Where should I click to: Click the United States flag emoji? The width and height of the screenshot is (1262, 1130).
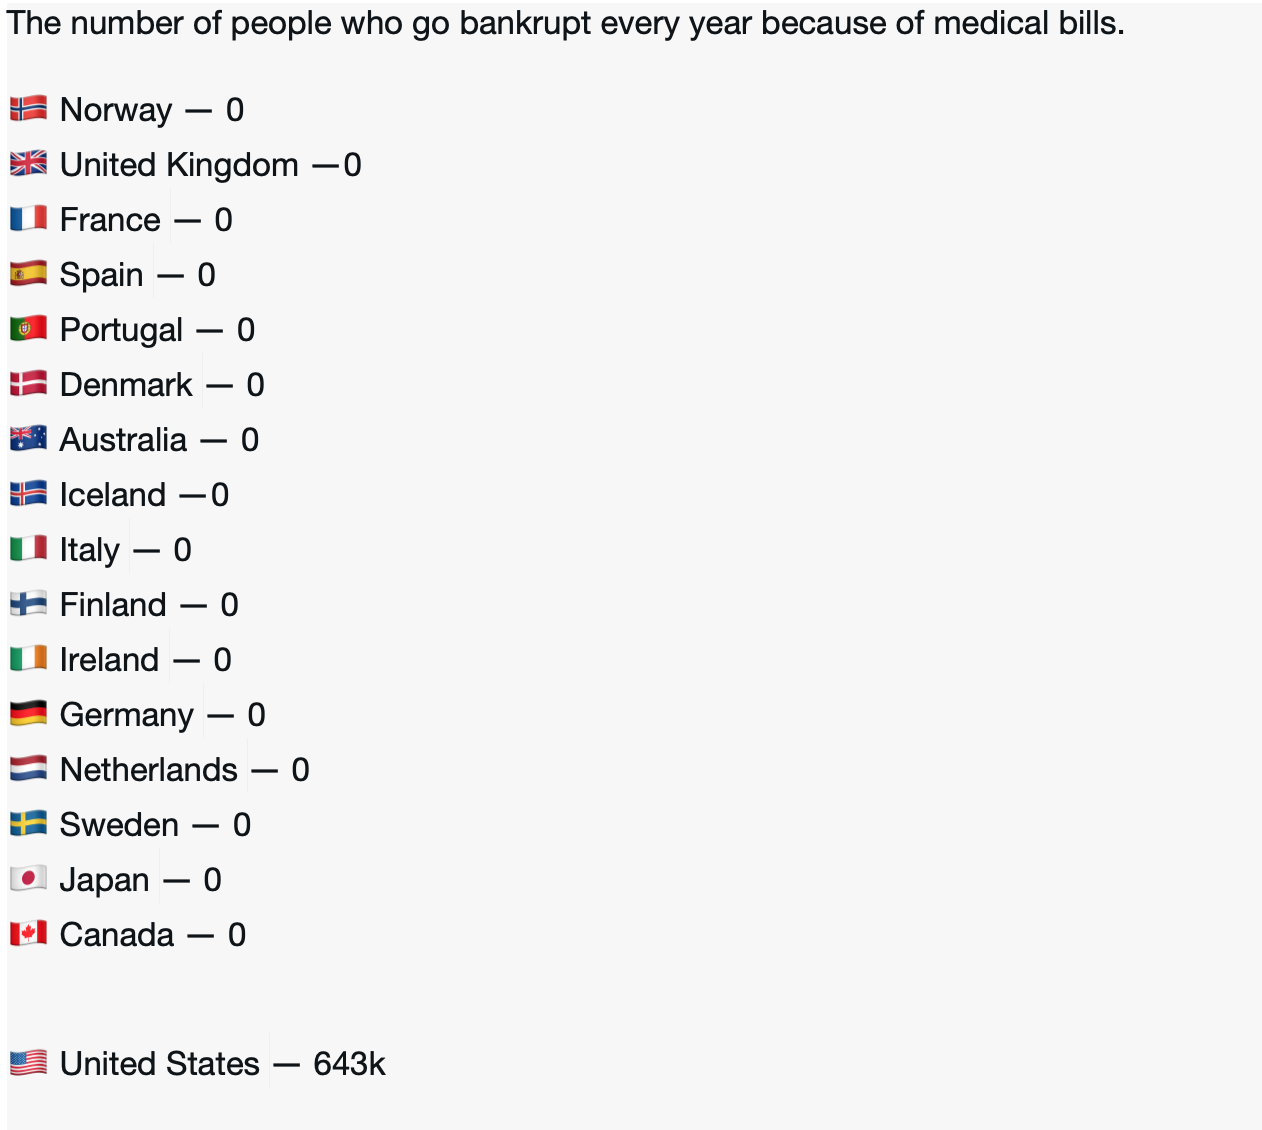pos(28,1062)
